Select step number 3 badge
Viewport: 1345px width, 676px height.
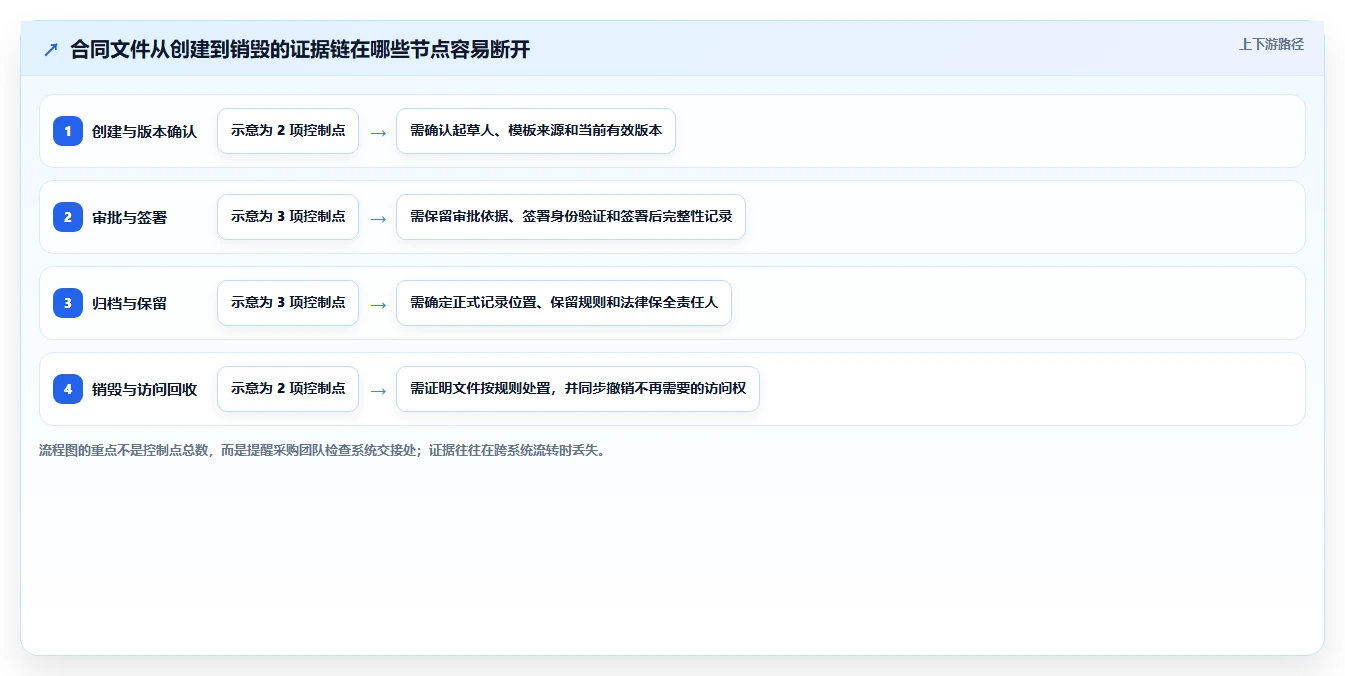pos(68,303)
